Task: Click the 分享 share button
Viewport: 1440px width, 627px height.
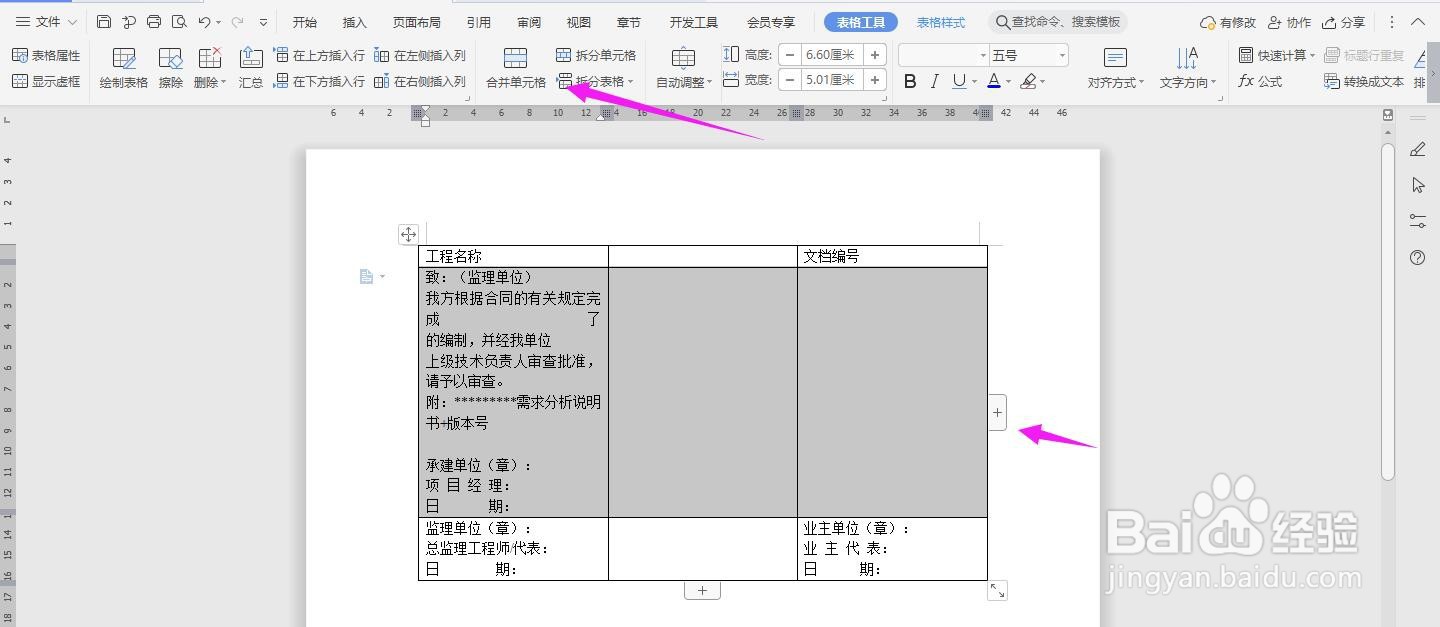Action: (1343, 21)
